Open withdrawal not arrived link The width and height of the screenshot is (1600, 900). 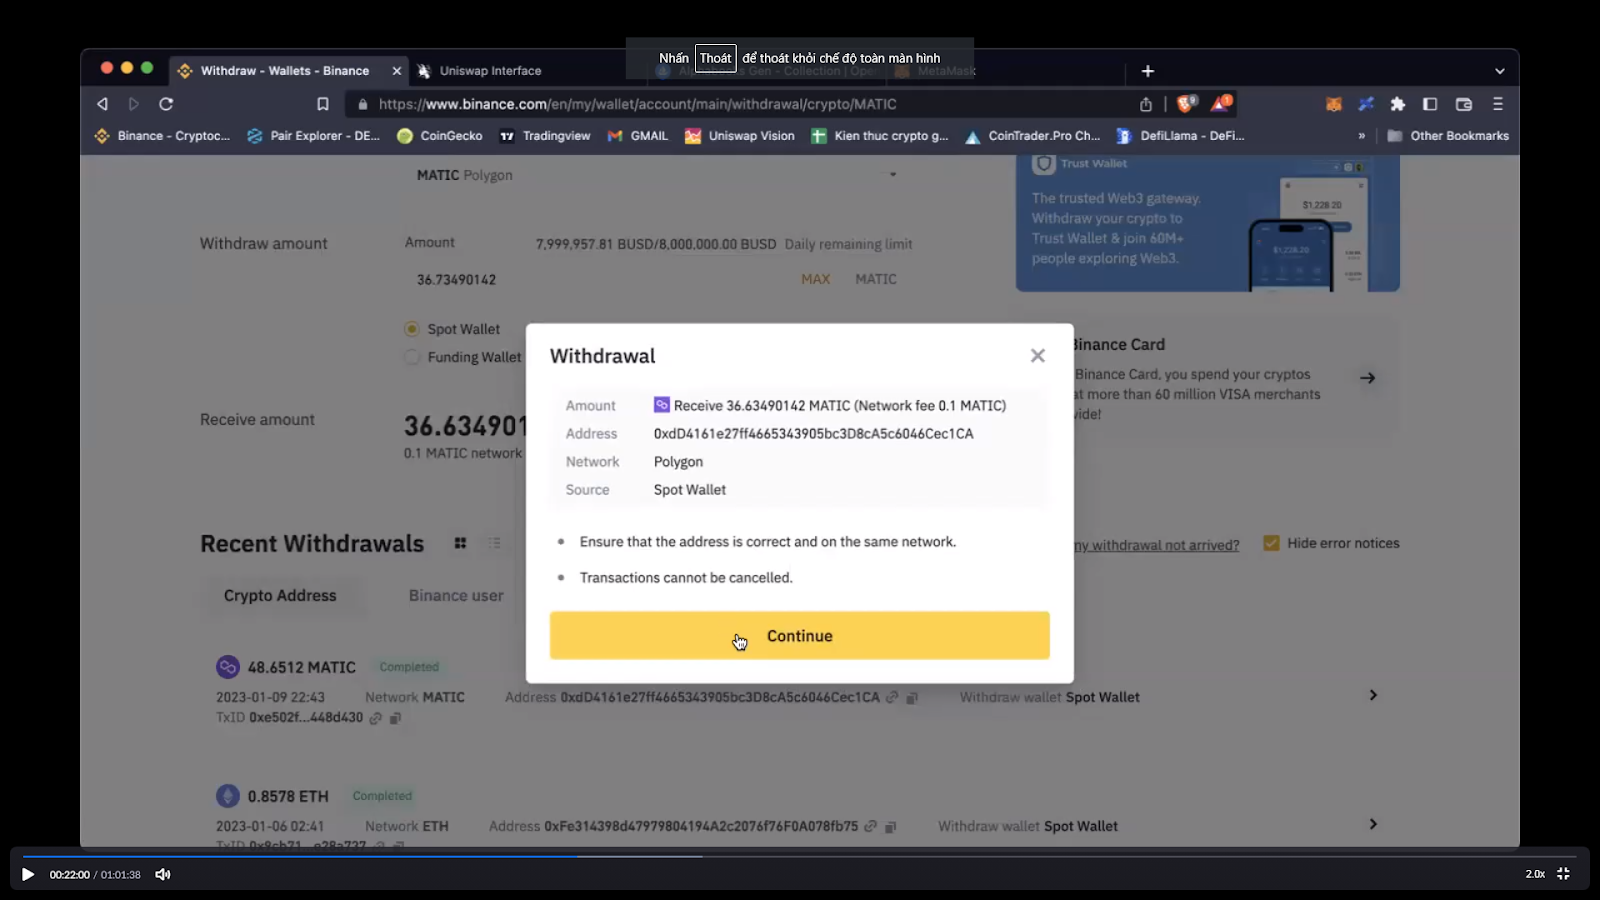pos(1156,545)
